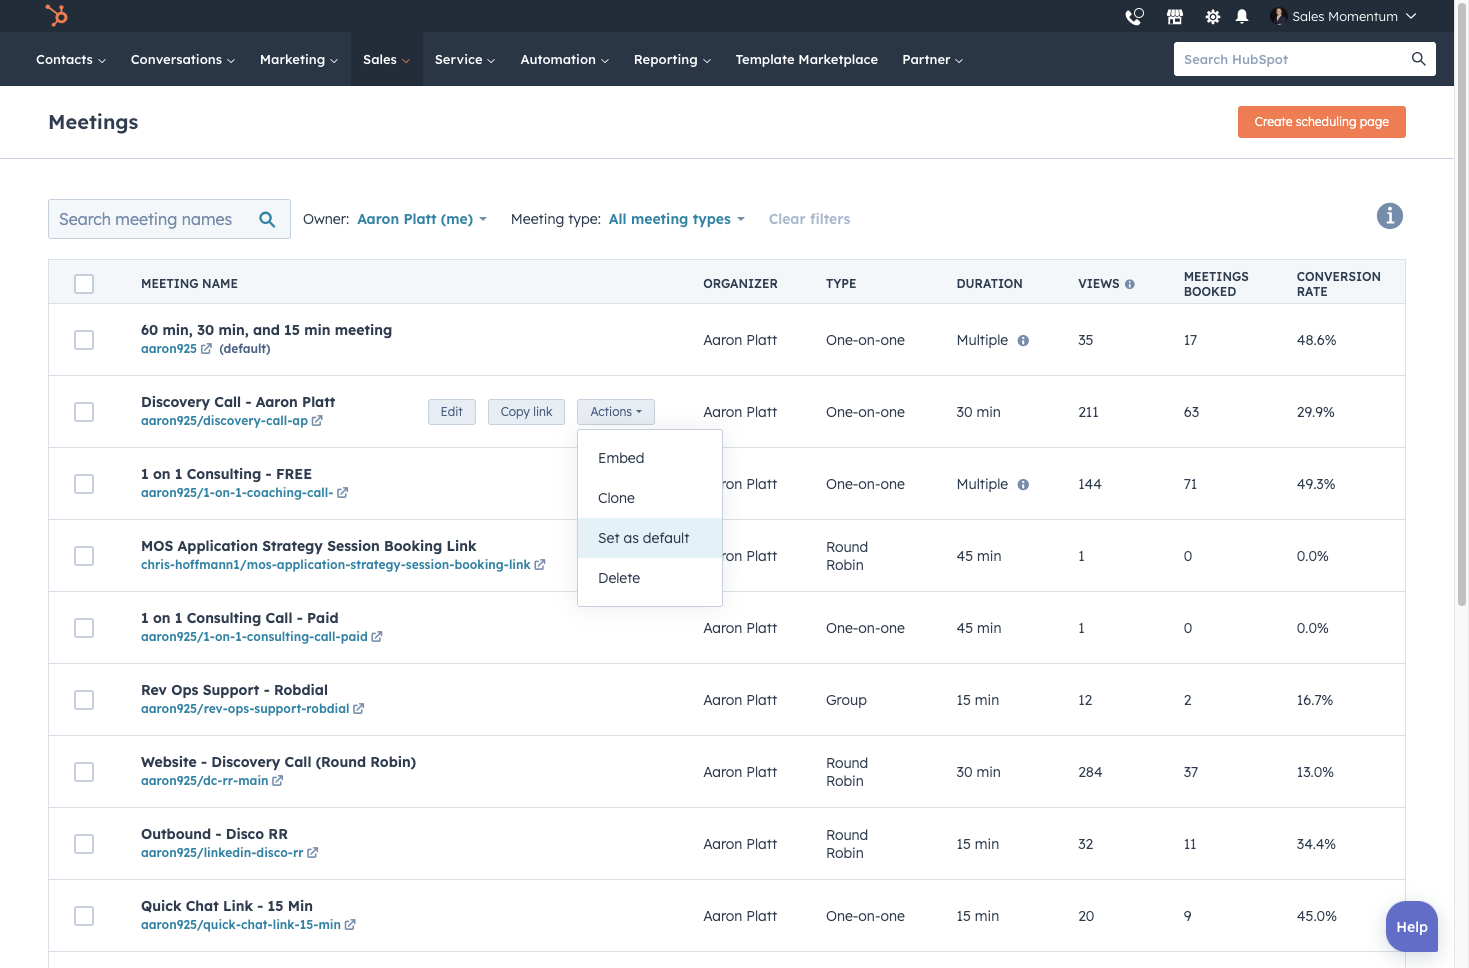This screenshot has height=968, width=1469.
Task: Open external link icon for rev-ops-support-robdial
Action: point(359,709)
